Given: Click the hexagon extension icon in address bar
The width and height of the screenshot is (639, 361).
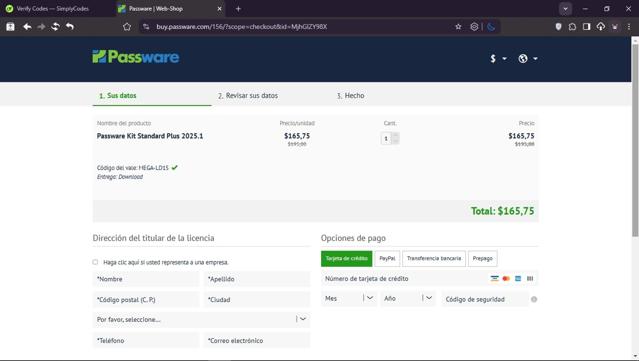Looking at the screenshot, I should click(x=474, y=26).
